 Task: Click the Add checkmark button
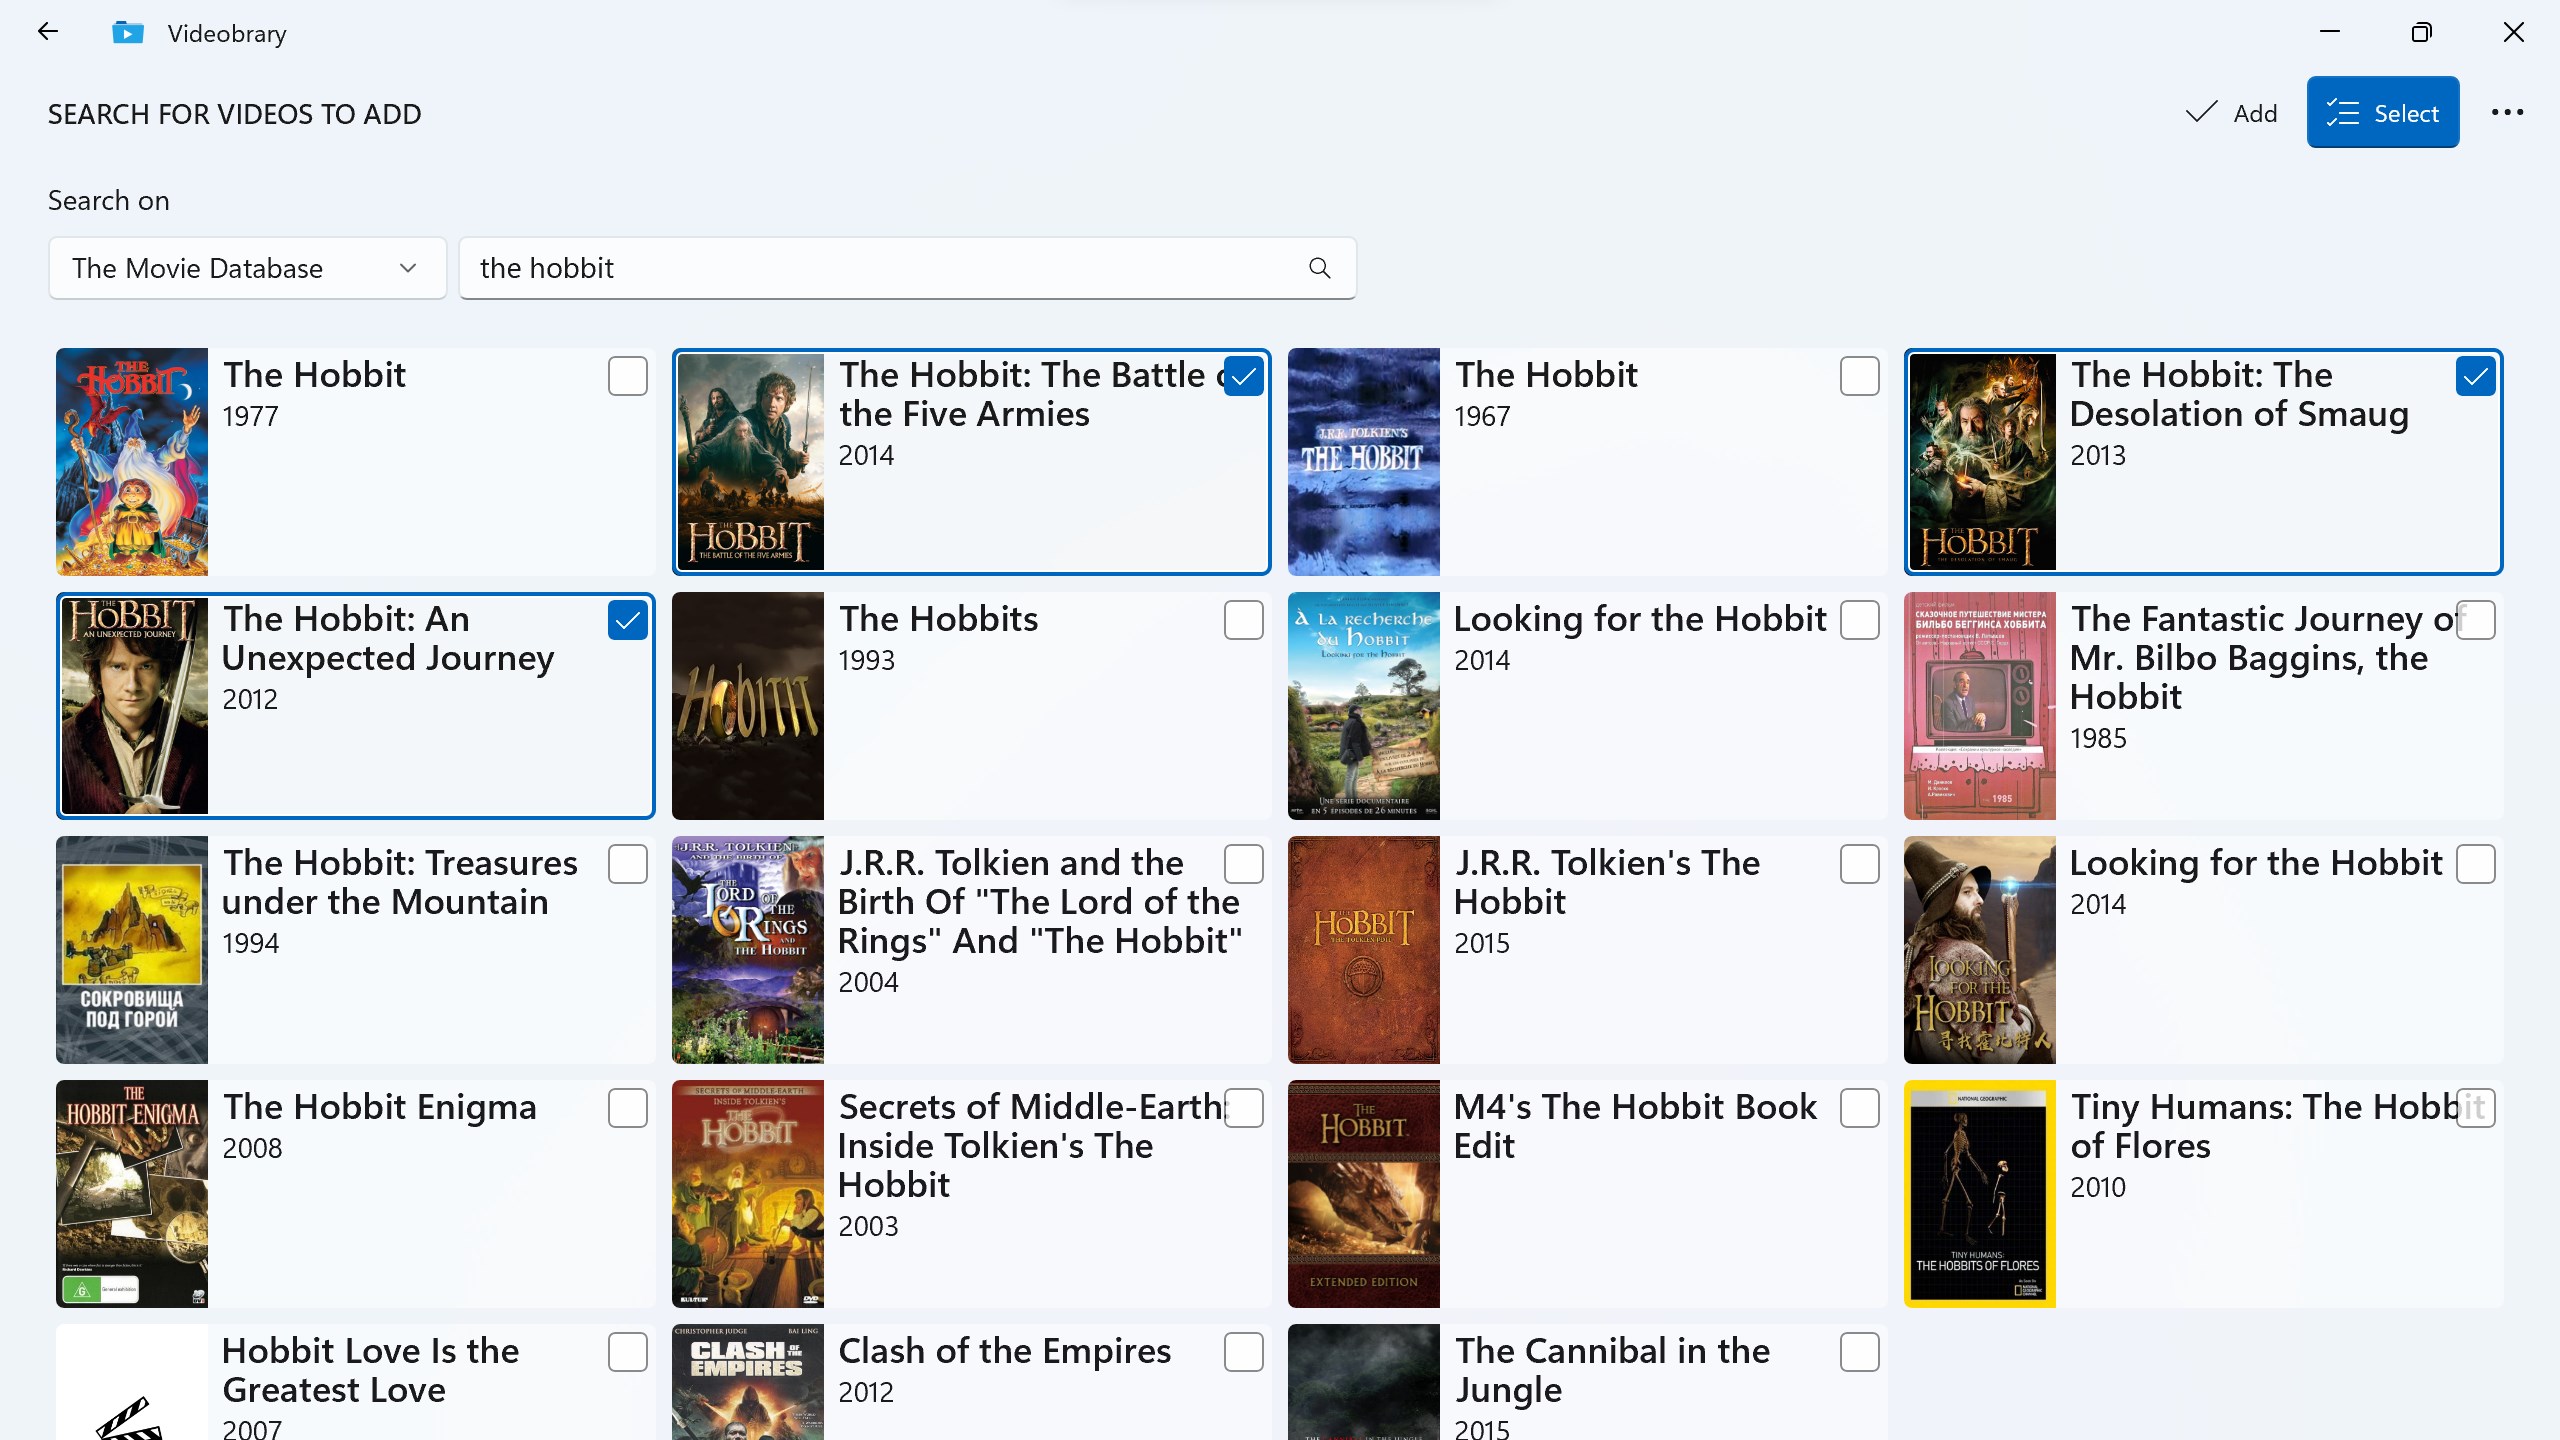[2232, 113]
